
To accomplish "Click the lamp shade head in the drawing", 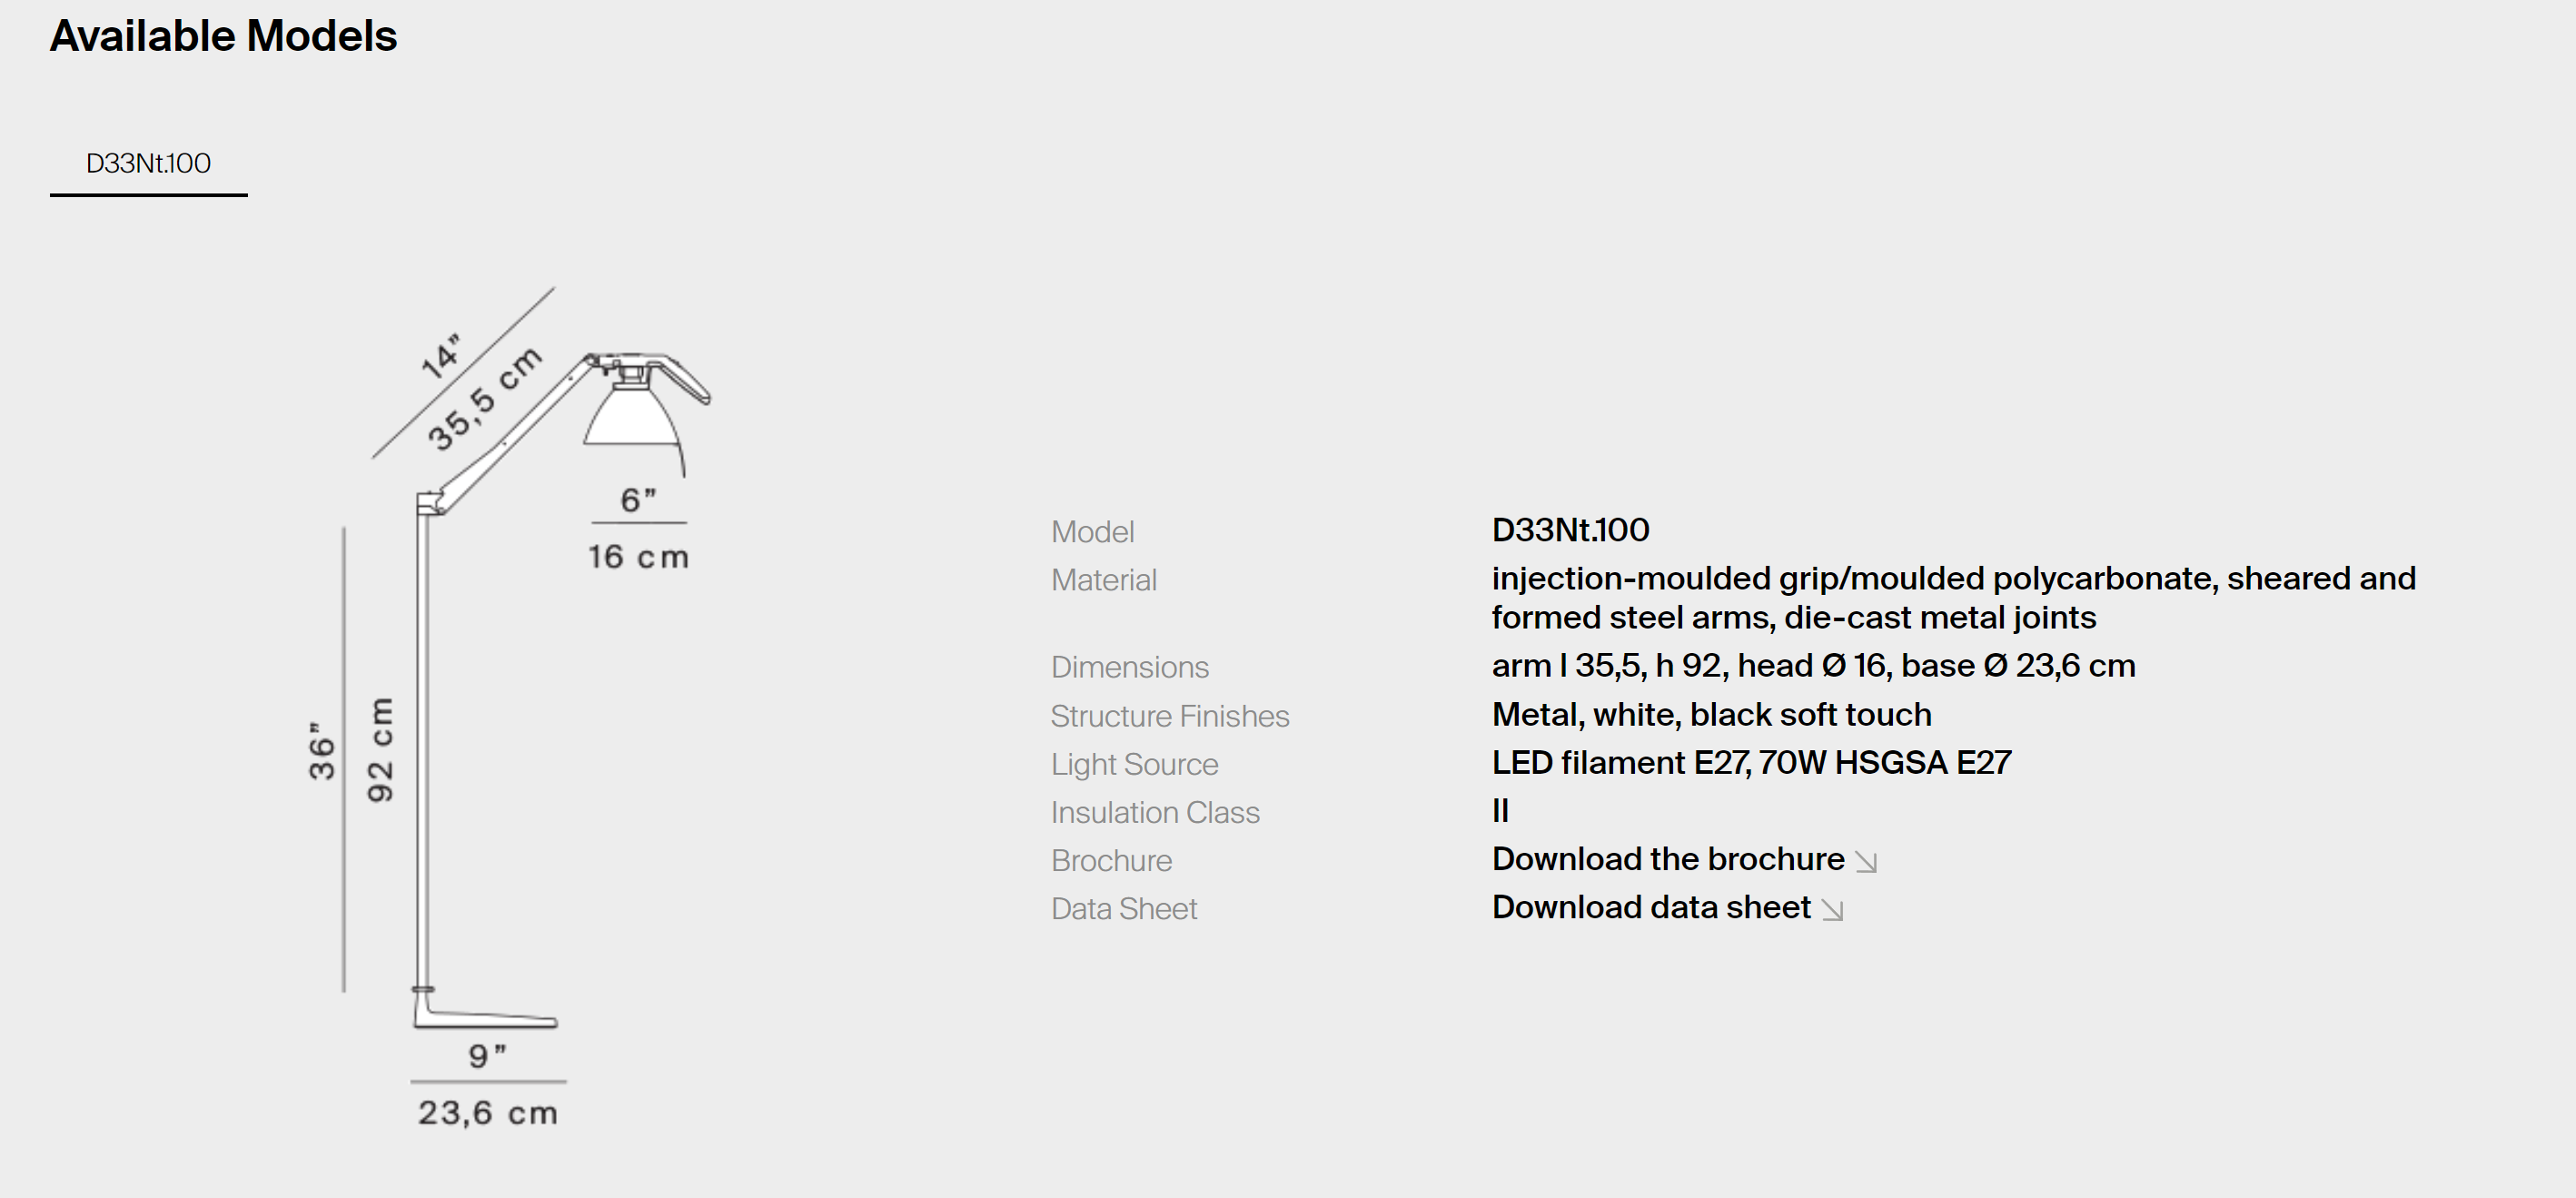I will point(631,418).
